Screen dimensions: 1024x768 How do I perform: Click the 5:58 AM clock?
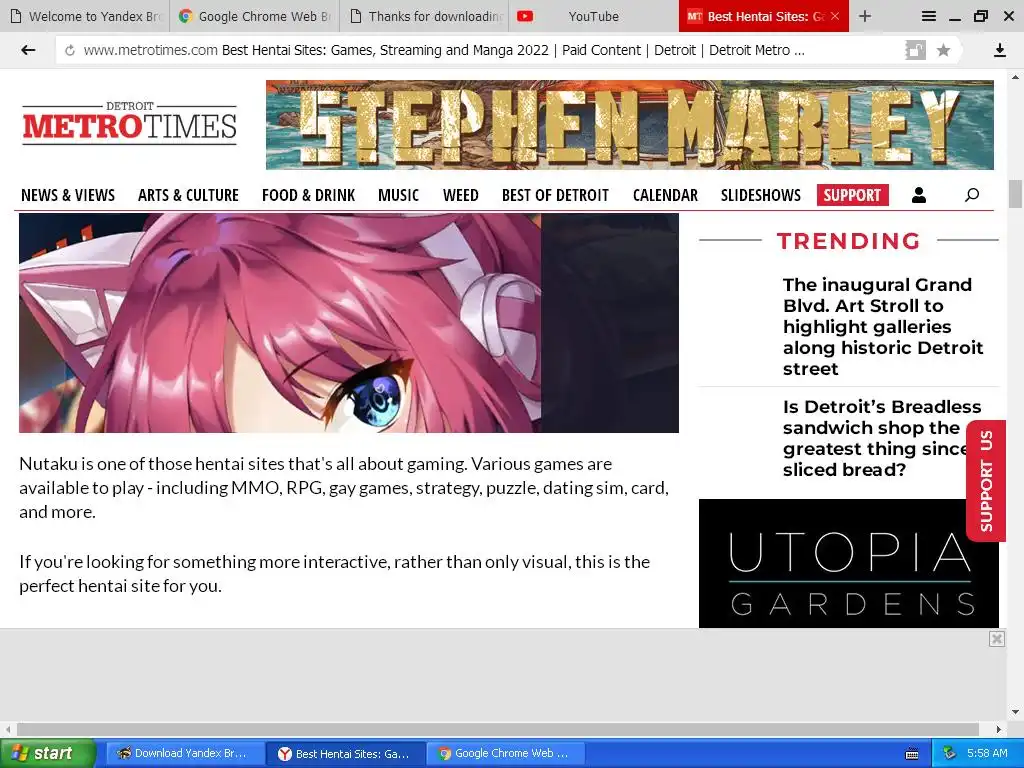(987, 753)
